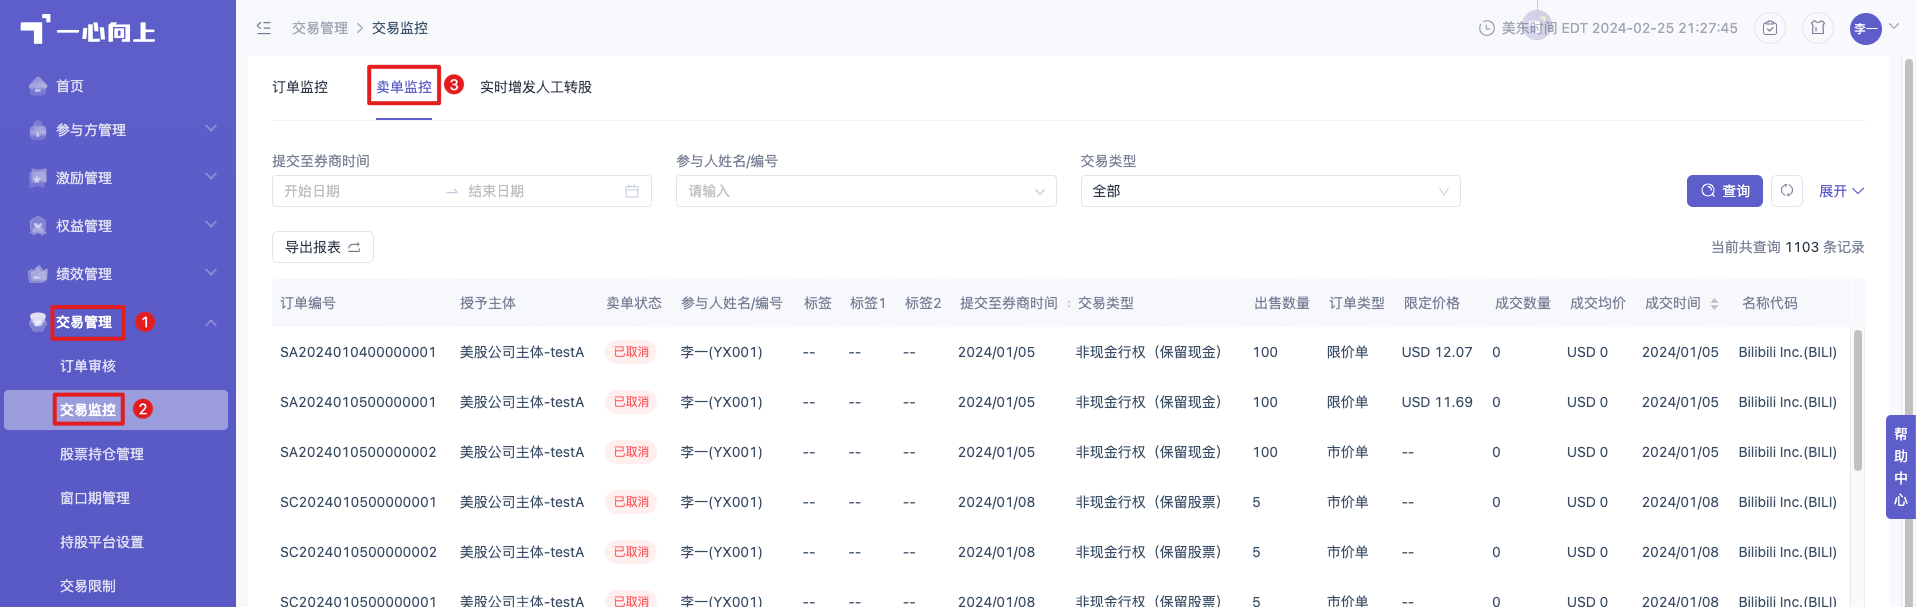This screenshot has width=1916, height=607.
Task: Expand the 激励管理 menu chevron
Action: point(211,177)
